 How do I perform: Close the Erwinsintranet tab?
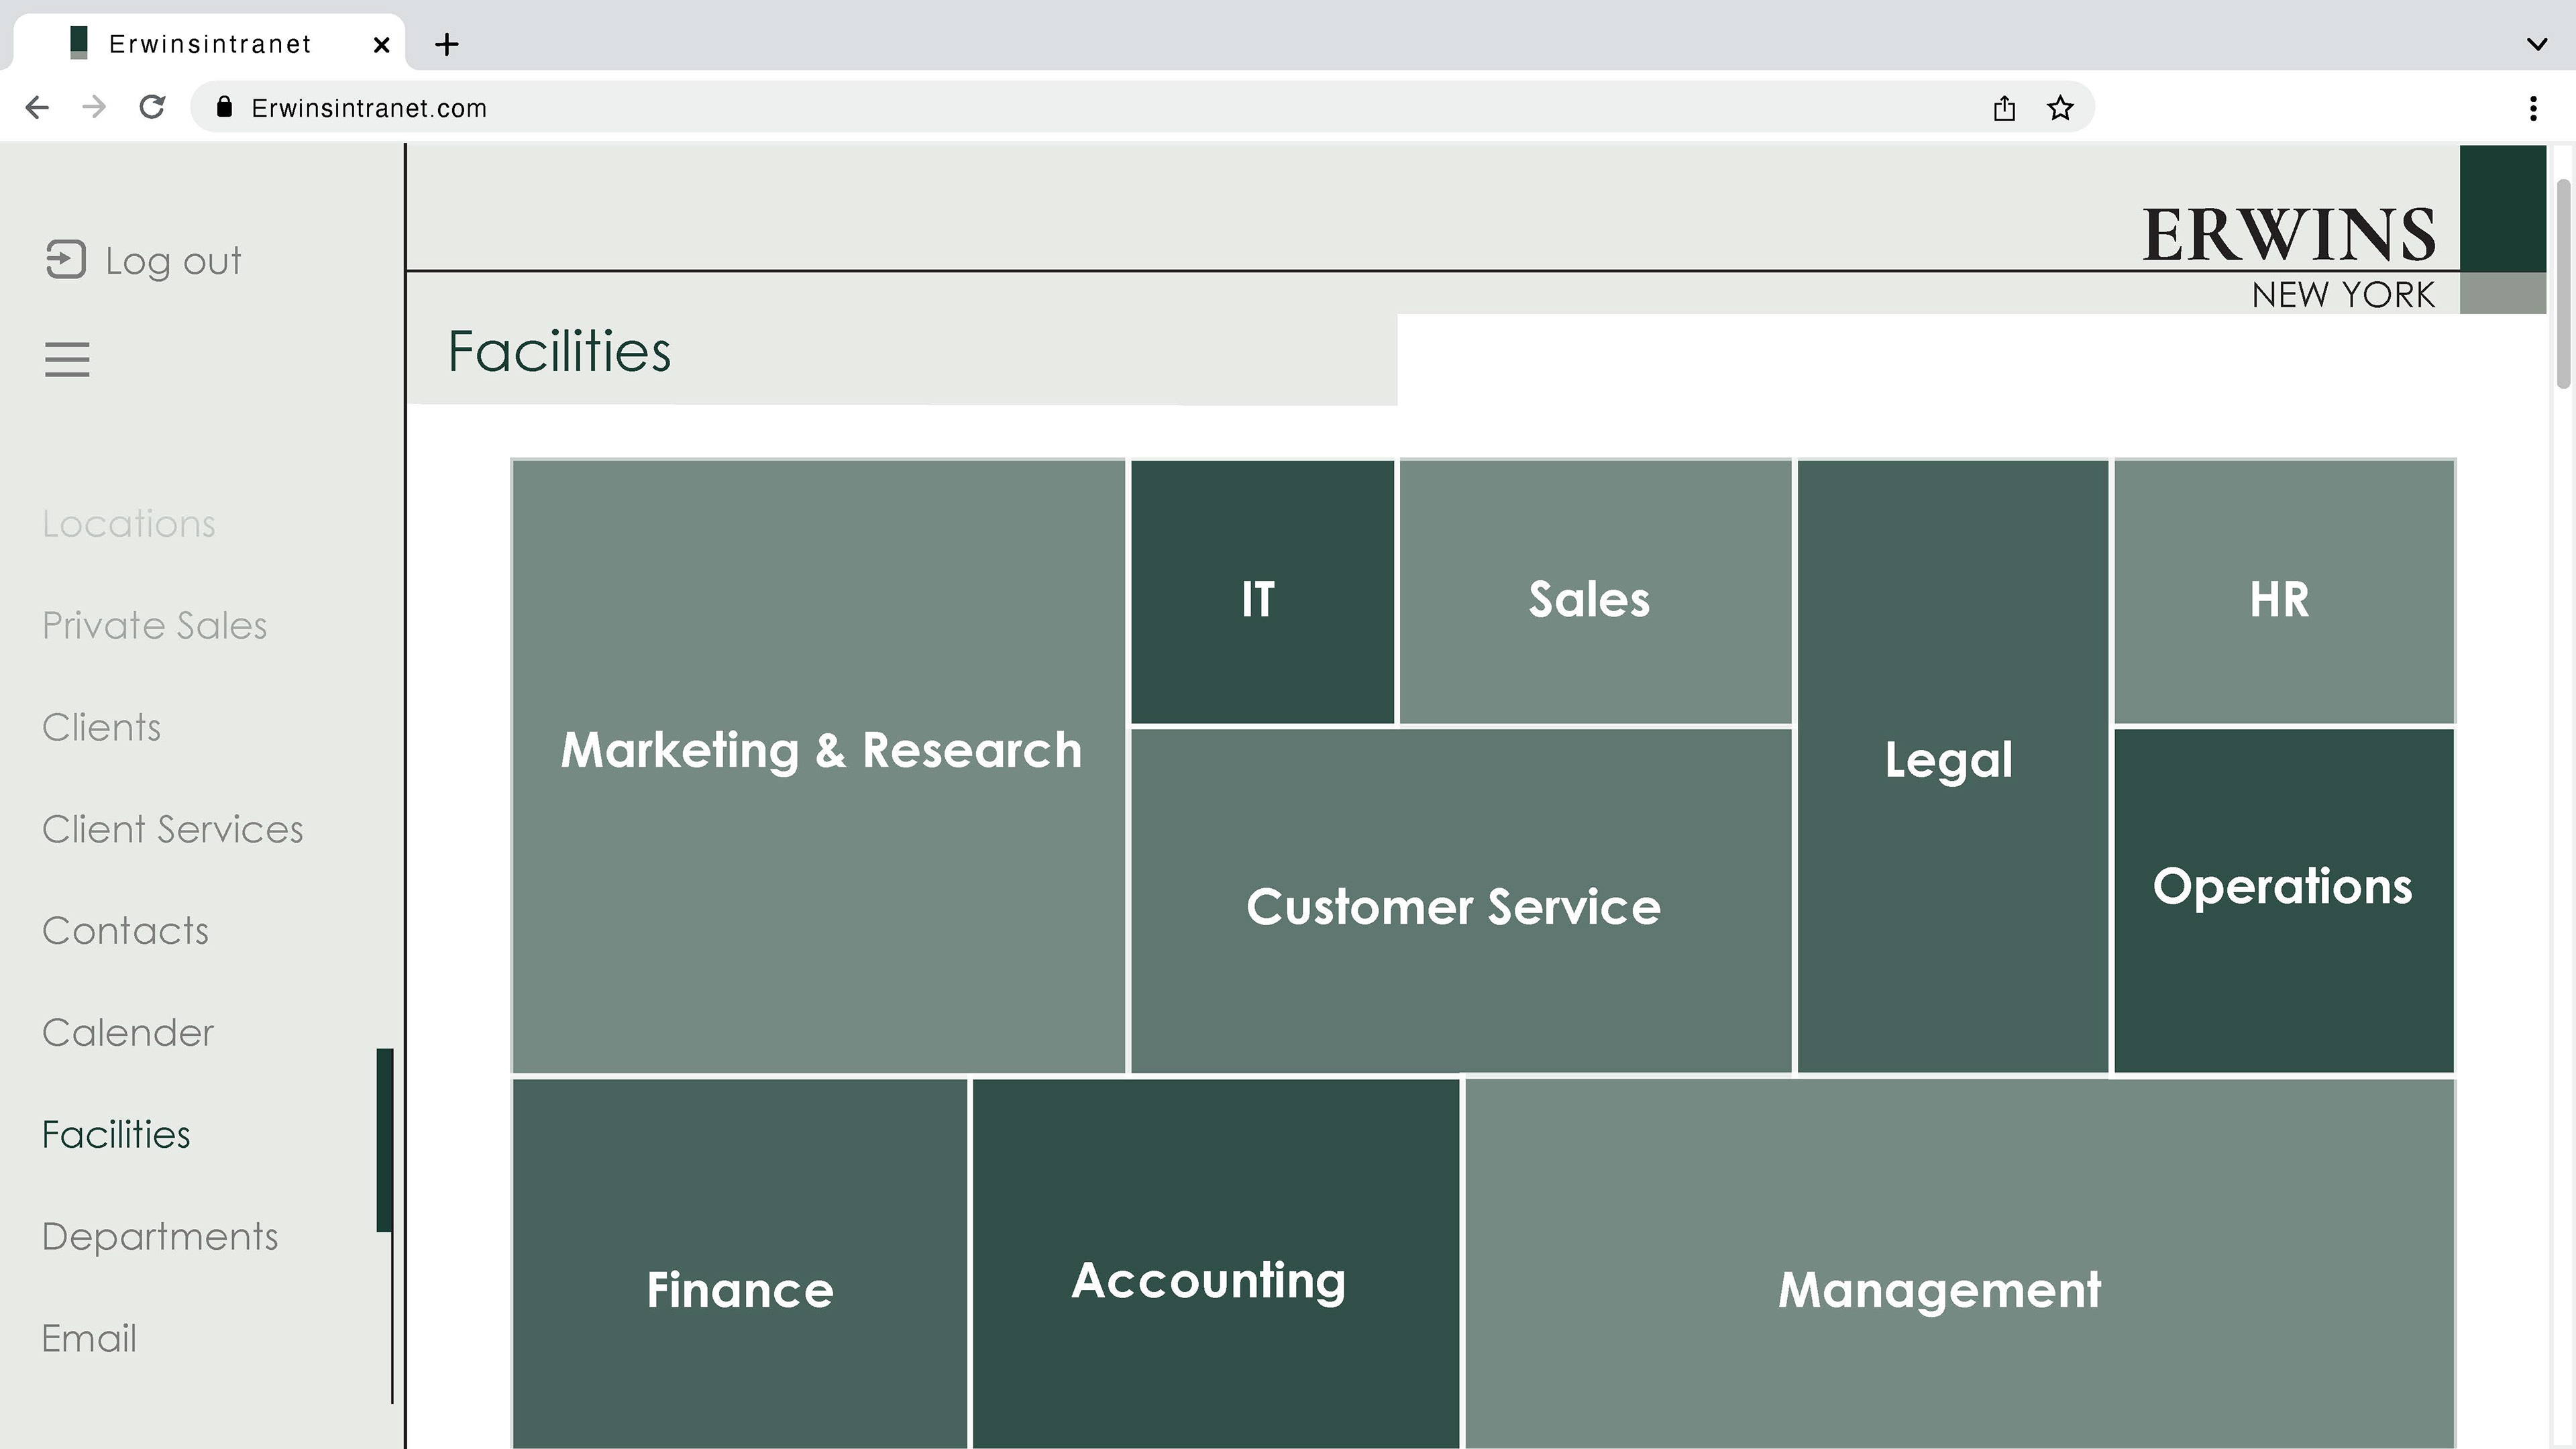(x=381, y=44)
